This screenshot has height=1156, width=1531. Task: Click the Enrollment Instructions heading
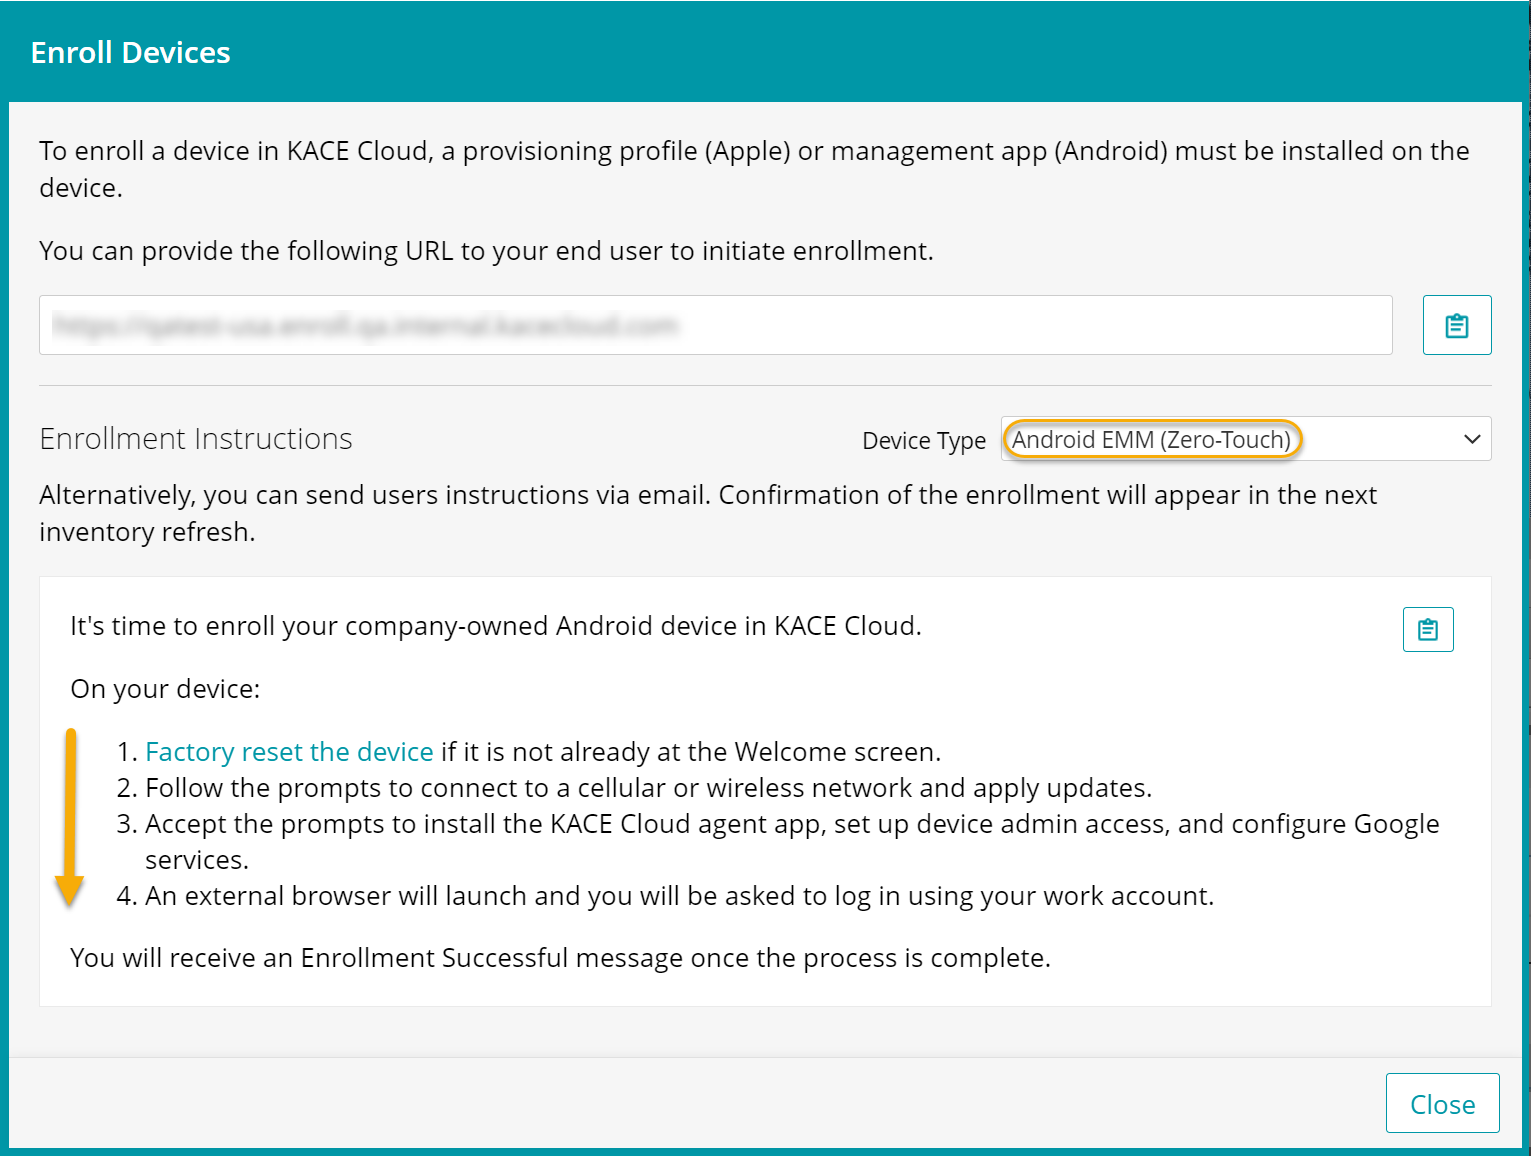(196, 439)
